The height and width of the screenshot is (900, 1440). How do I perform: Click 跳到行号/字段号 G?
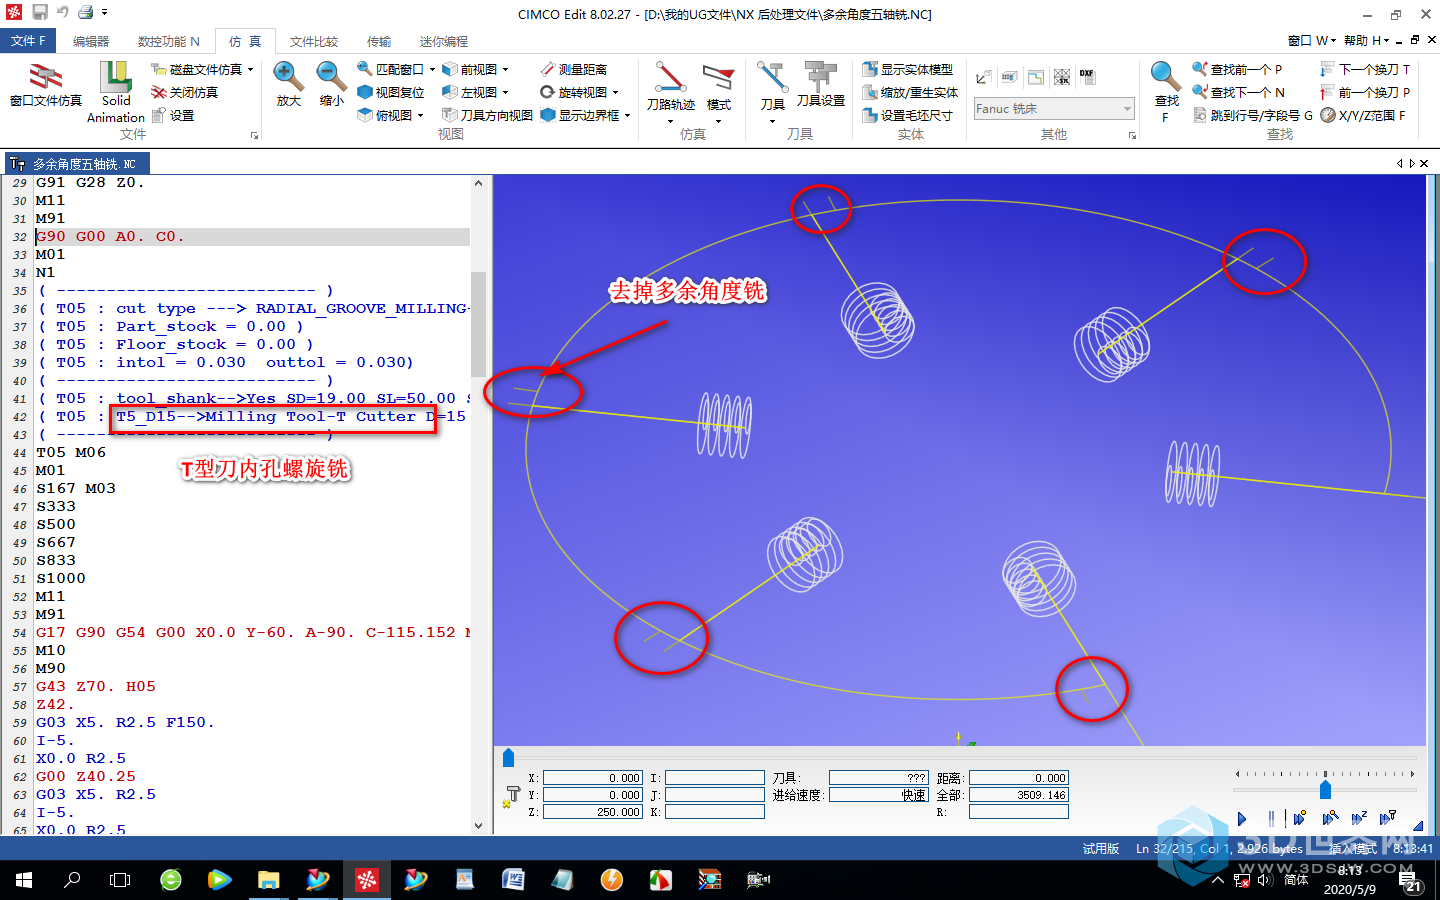point(1253,115)
